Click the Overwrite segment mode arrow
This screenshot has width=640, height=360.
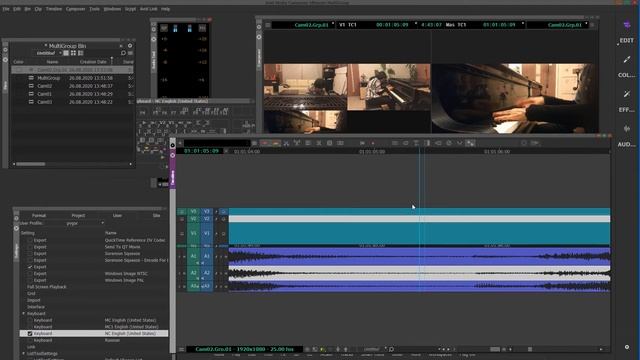click(276, 143)
